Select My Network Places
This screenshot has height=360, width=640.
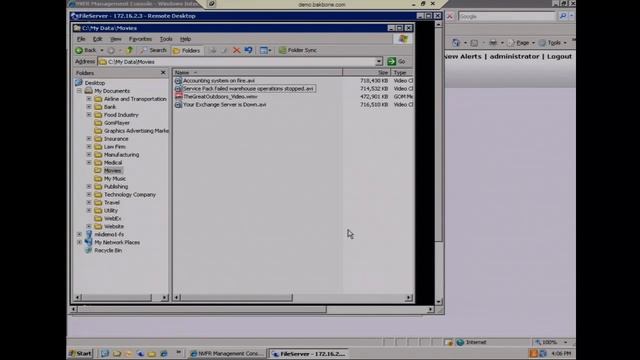point(117,242)
